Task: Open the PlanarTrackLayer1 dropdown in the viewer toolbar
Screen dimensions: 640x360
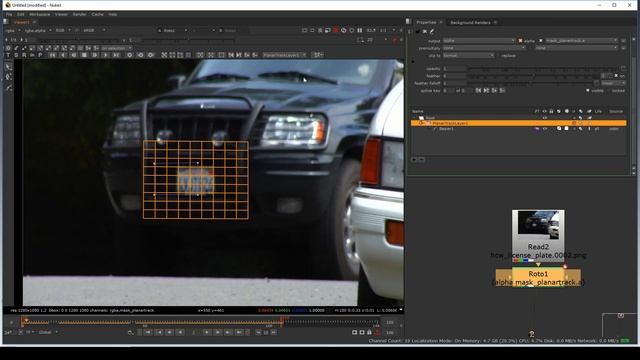Action: [284, 55]
